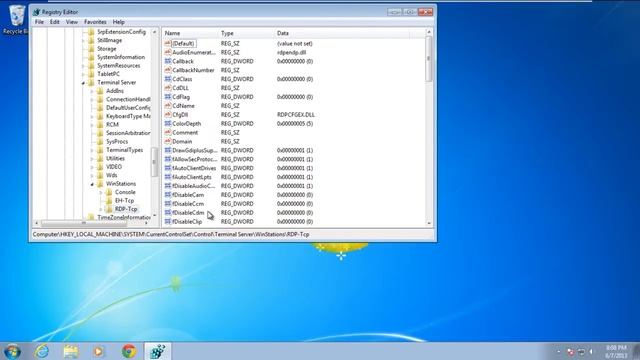Select the SystemInformation key

click(x=121, y=57)
